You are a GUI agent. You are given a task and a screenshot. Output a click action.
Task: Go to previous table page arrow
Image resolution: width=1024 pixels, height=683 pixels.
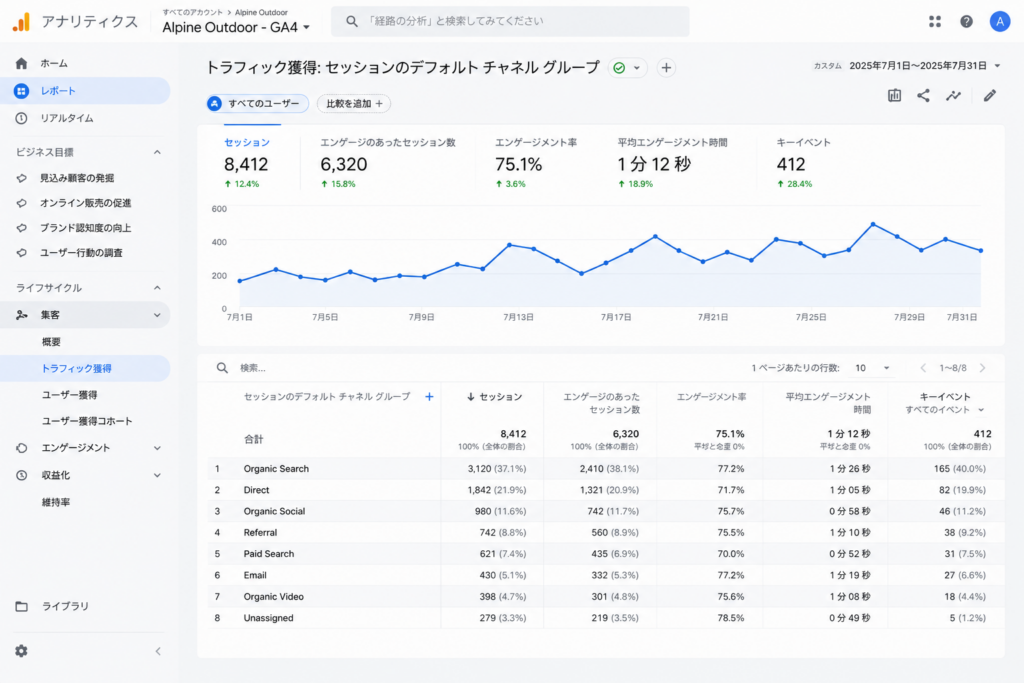[923, 368]
